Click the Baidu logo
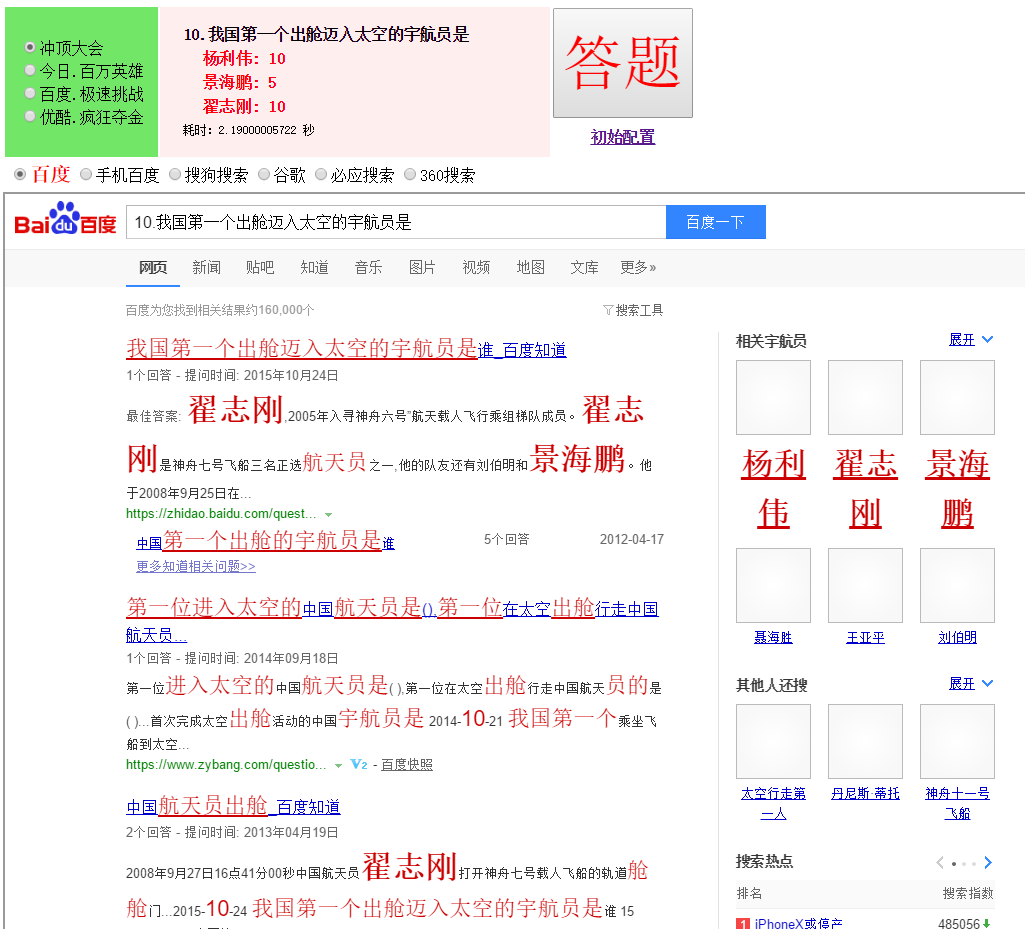This screenshot has width=1025, height=929. (65, 218)
